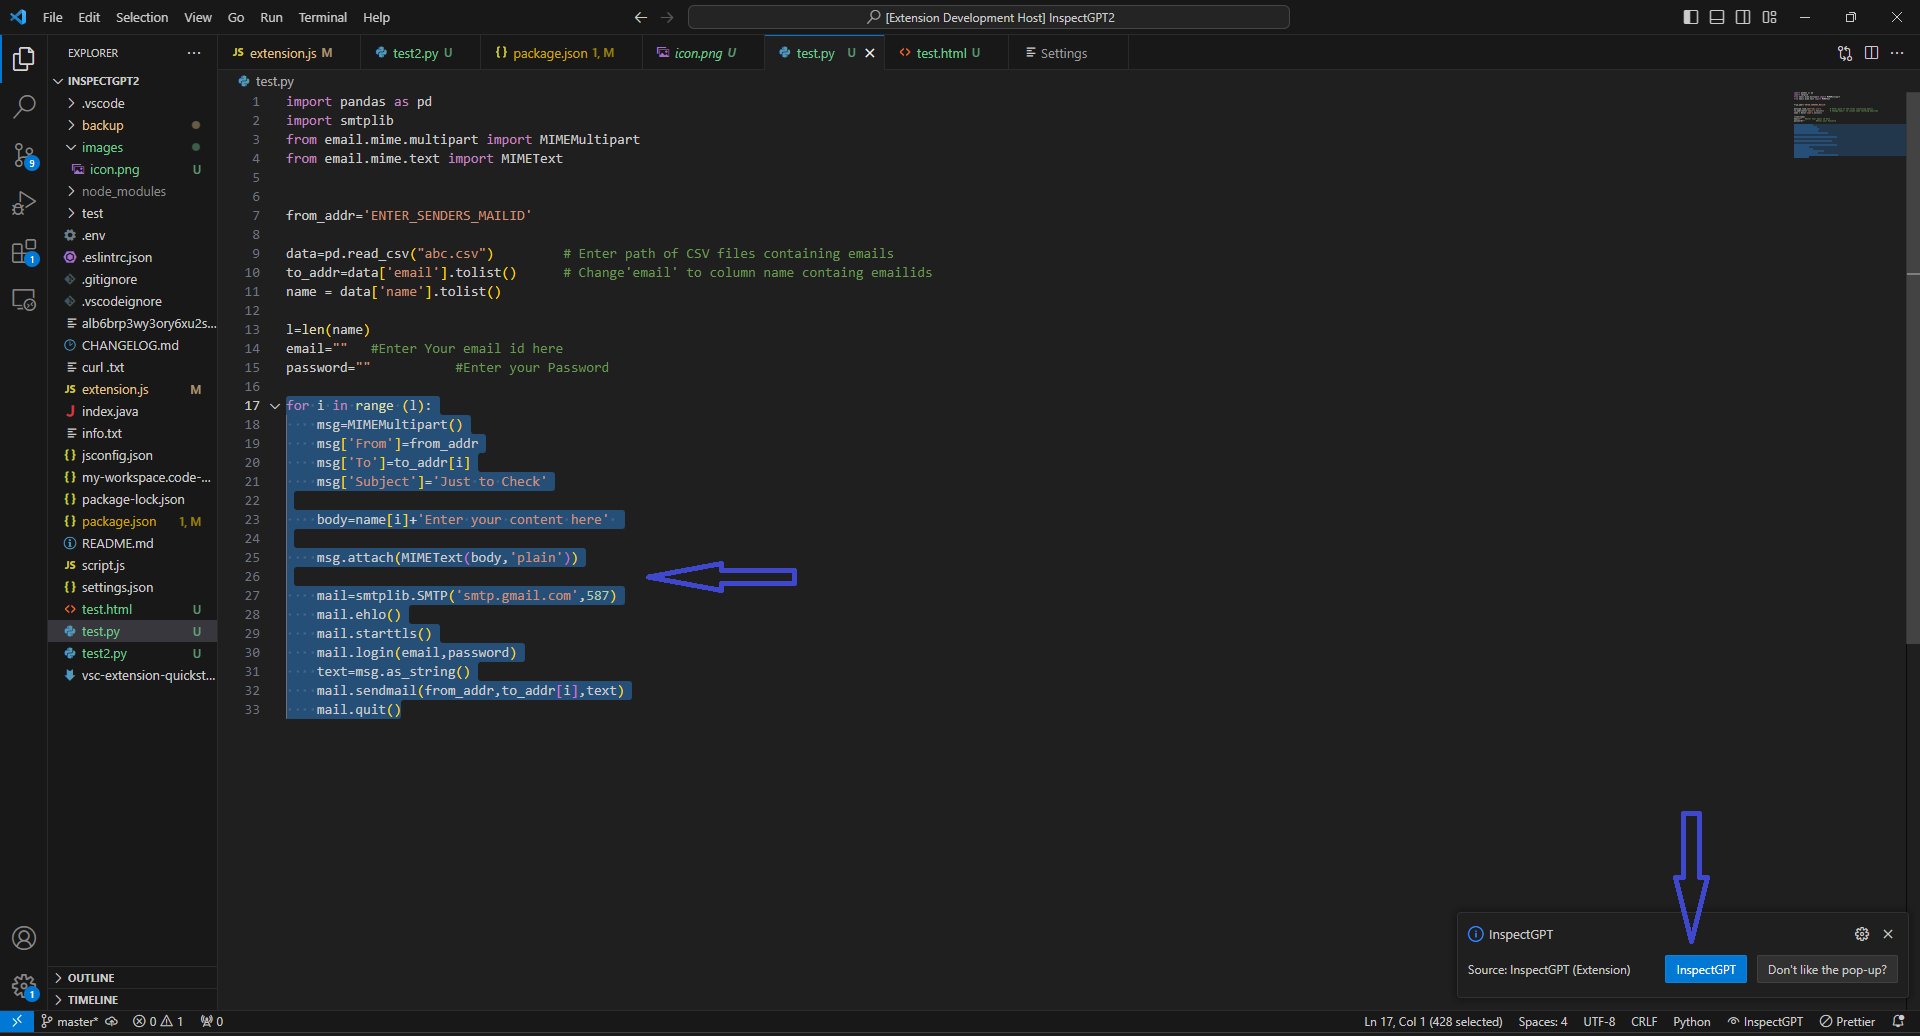Change CRLF end of line sequence
The image size is (1920, 1036).
[1643, 1021]
